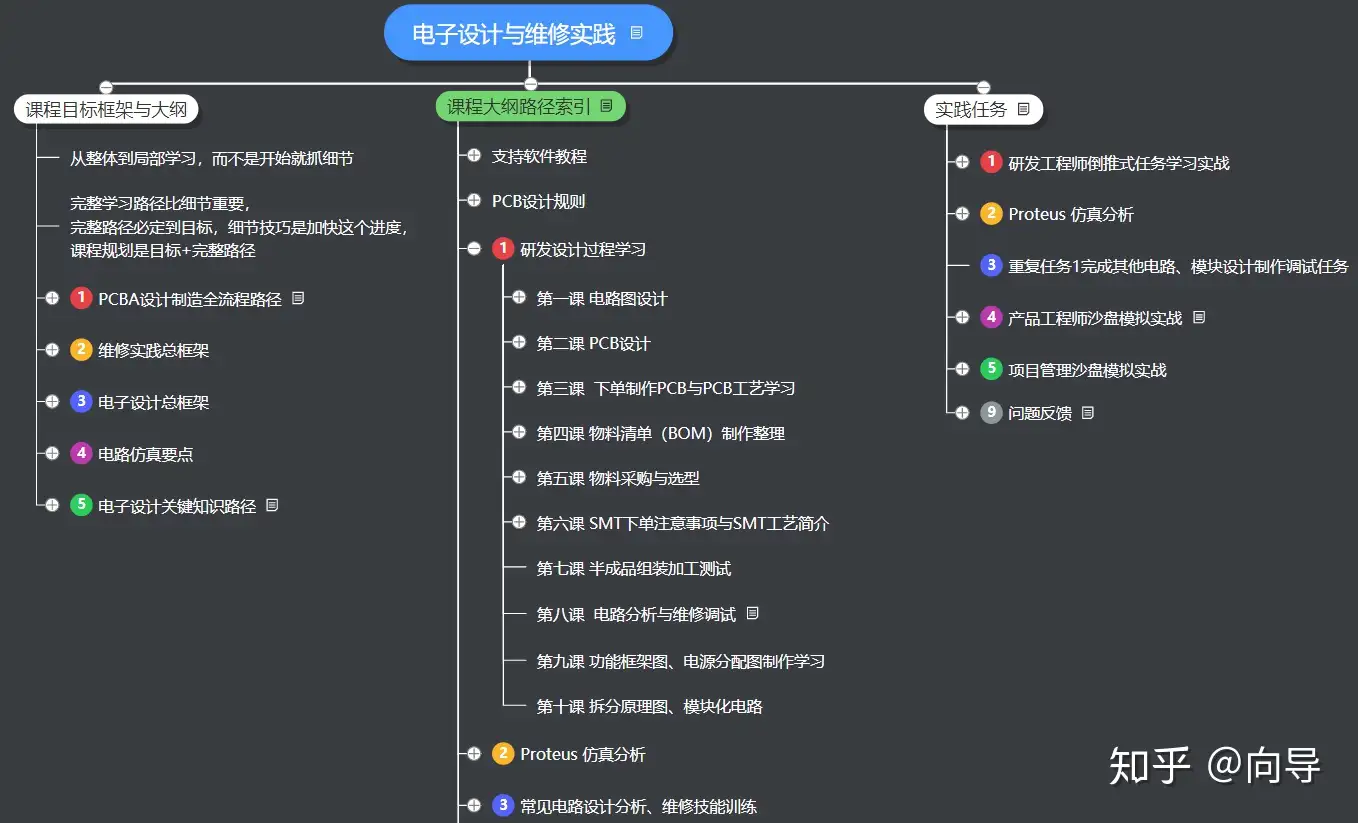Image resolution: width=1358 pixels, height=823 pixels.
Task: Click blue priority 3 marker on 电子设计总框架
Action: pos(81,402)
